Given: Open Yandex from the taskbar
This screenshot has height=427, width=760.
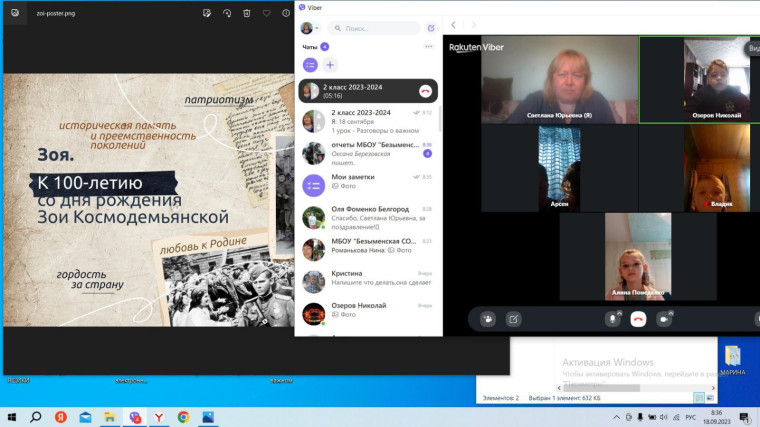Looking at the screenshot, I should point(61,417).
